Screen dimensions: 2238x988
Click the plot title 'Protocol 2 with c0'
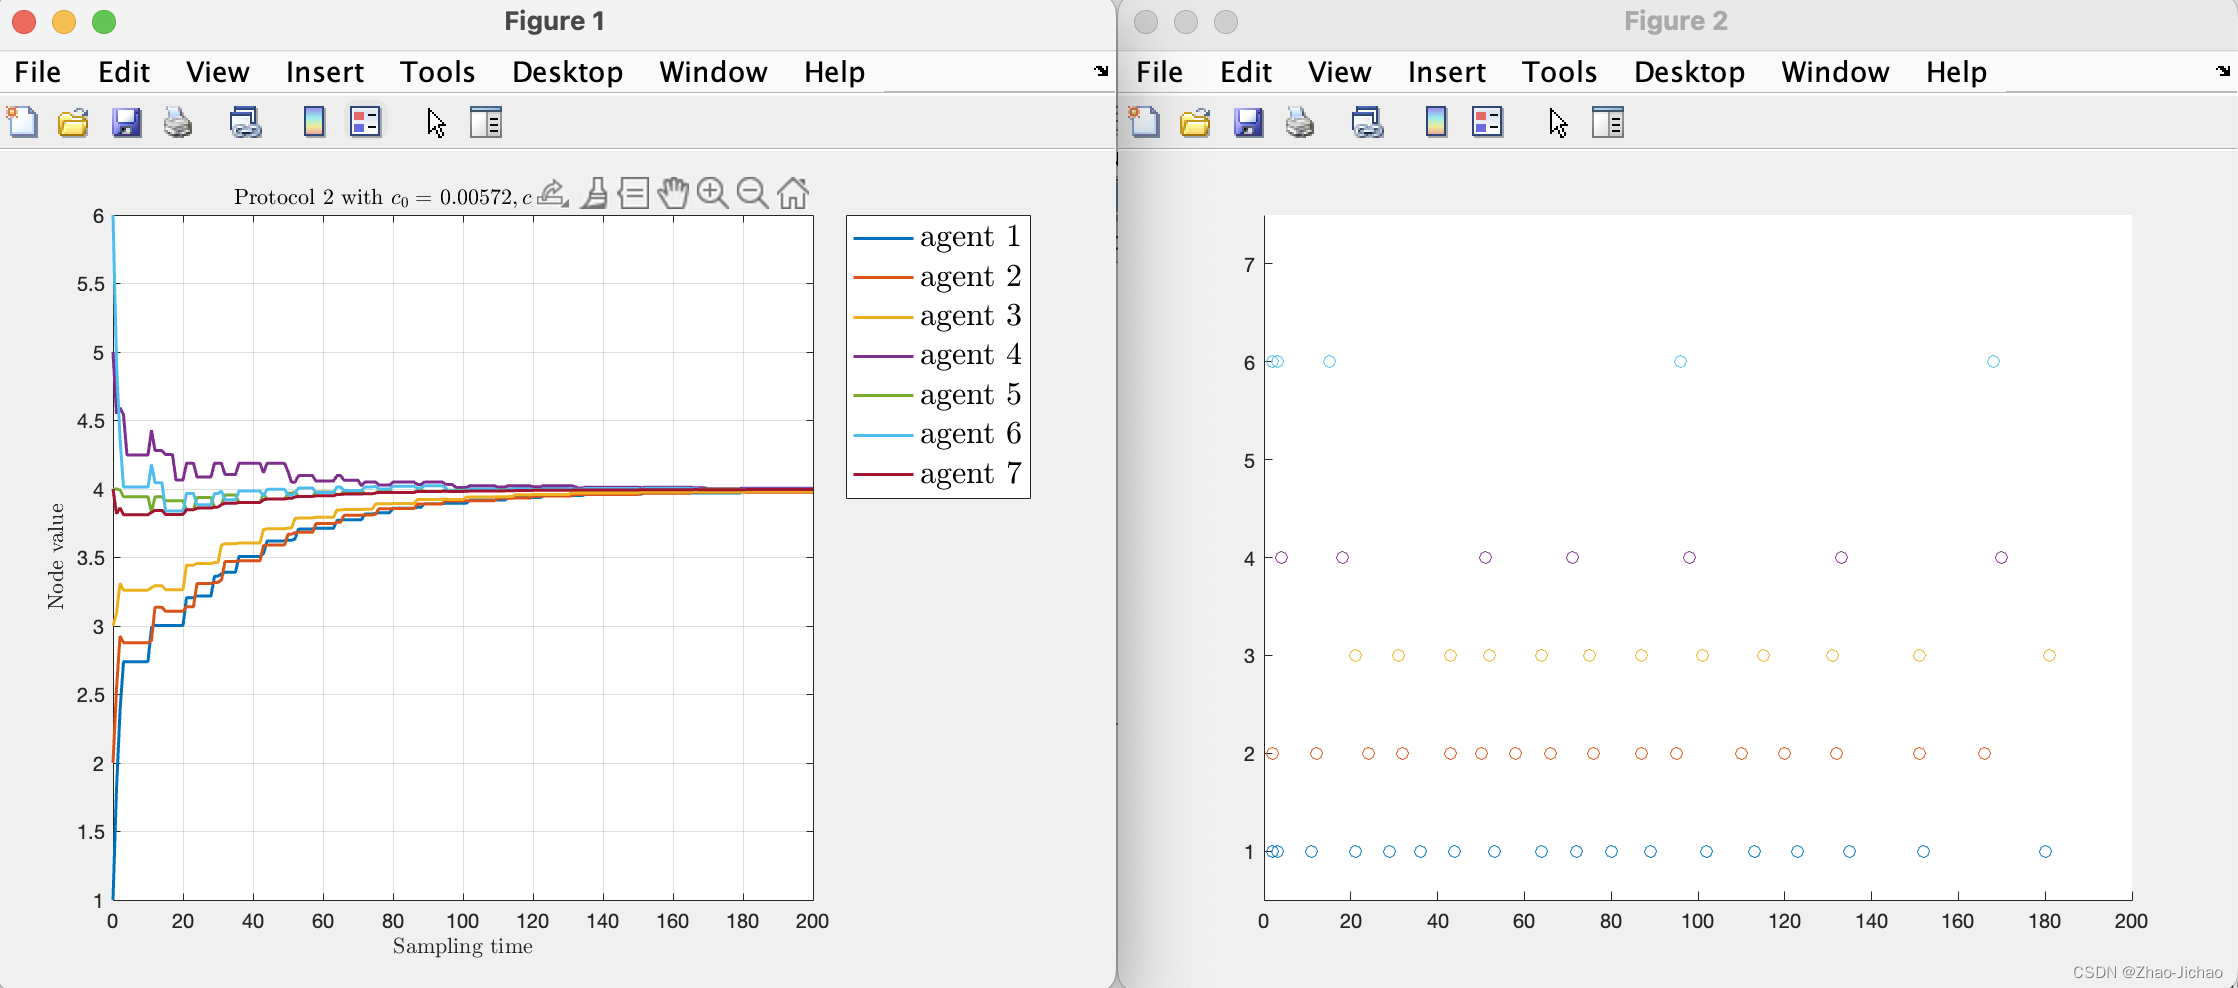(383, 197)
